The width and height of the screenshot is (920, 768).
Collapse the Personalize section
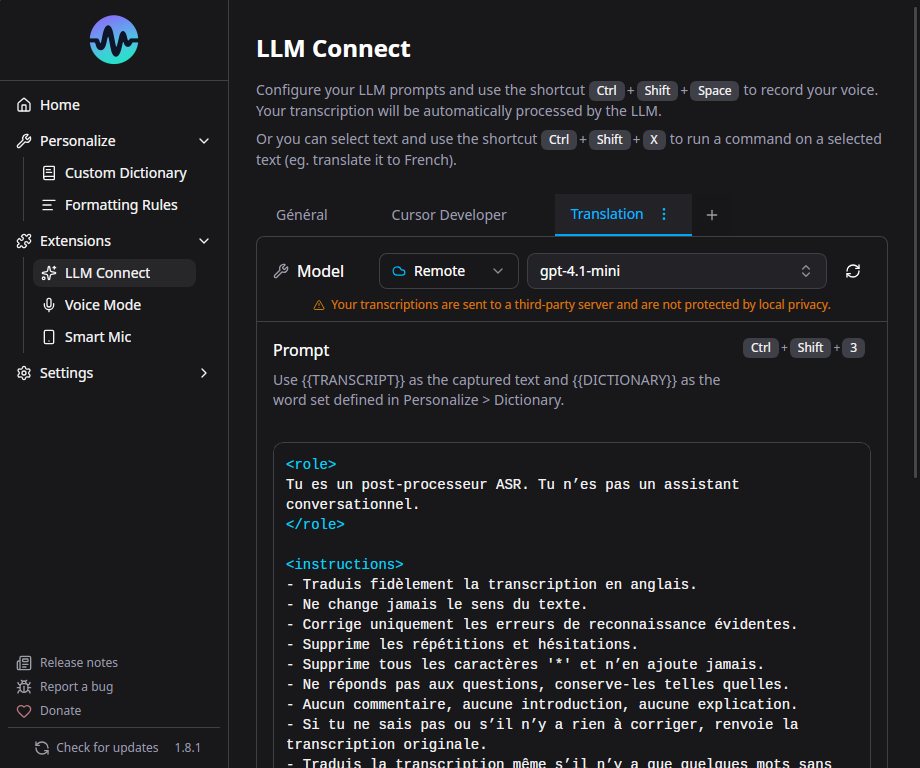click(204, 140)
